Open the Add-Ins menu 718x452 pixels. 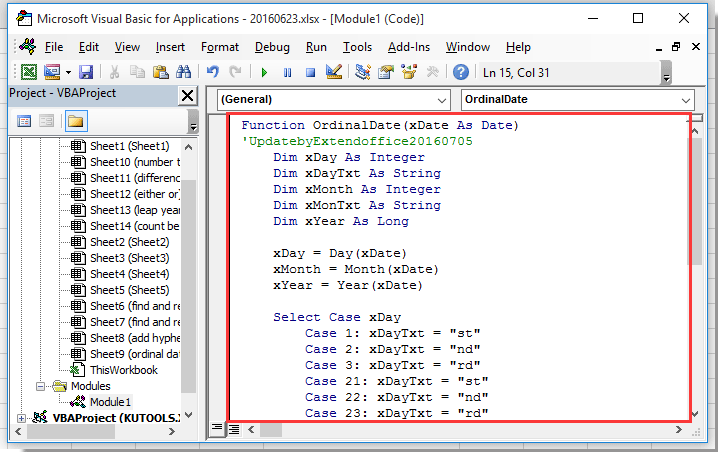click(x=409, y=47)
